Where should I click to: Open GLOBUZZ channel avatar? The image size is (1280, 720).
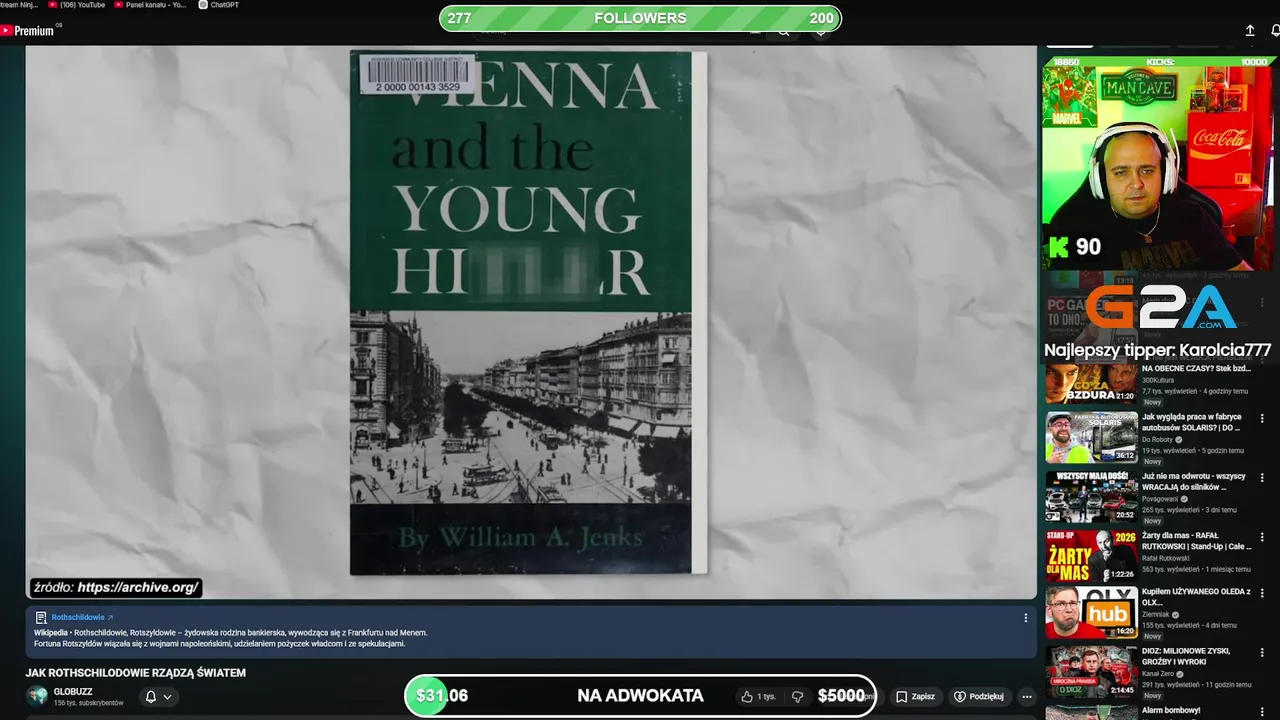pos(37,696)
